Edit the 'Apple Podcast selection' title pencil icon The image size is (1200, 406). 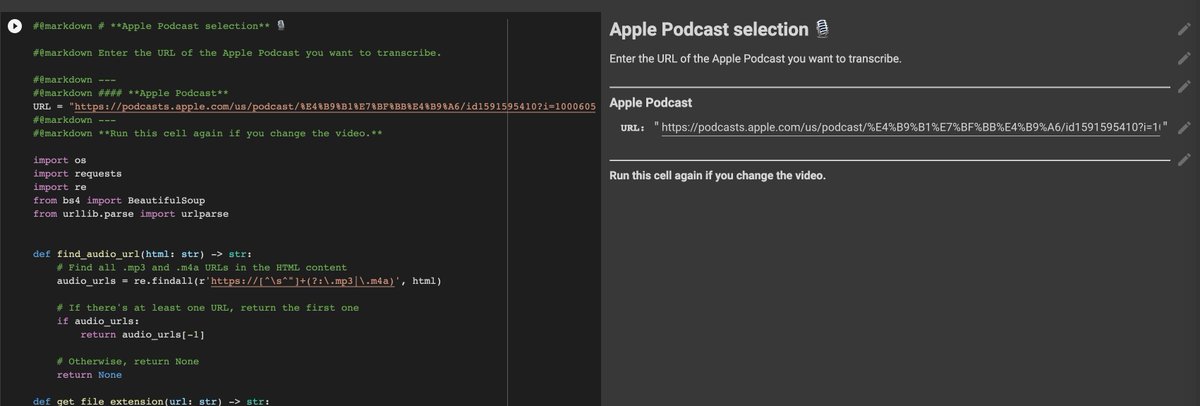(x=1184, y=30)
